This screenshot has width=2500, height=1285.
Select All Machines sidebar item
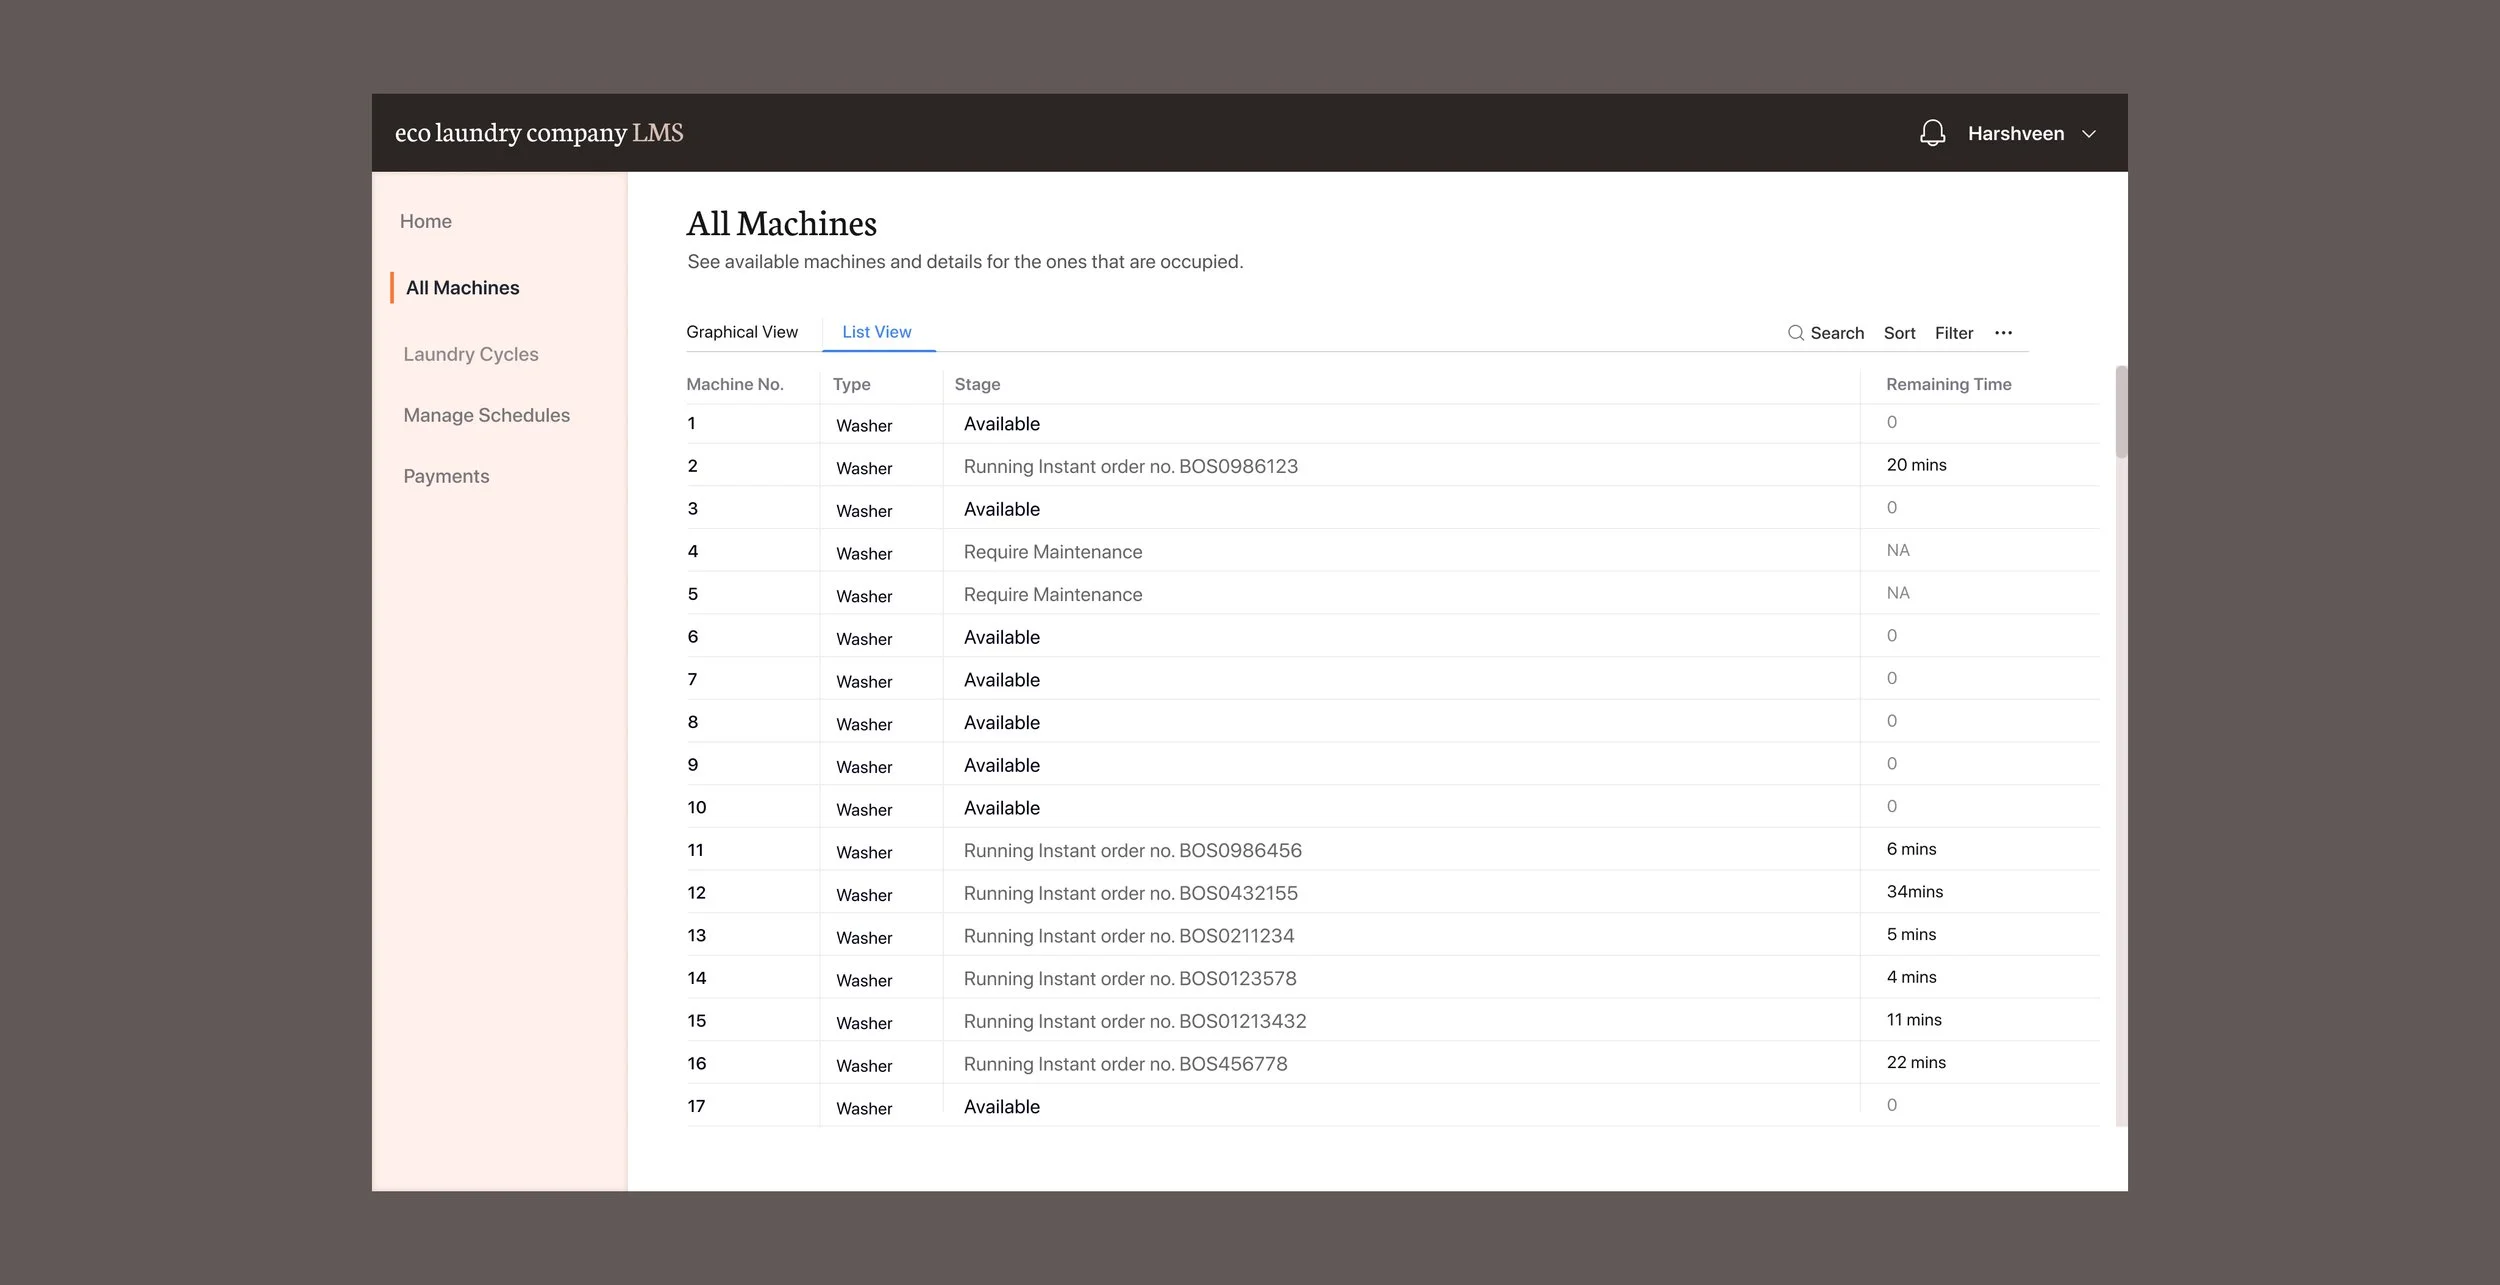(462, 288)
